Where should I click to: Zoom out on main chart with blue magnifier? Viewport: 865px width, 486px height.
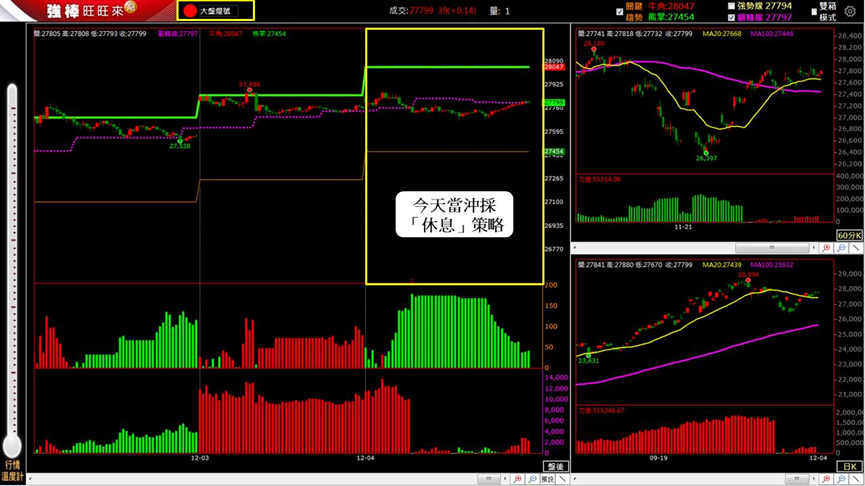pyautogui.click(x=532, y=479)
